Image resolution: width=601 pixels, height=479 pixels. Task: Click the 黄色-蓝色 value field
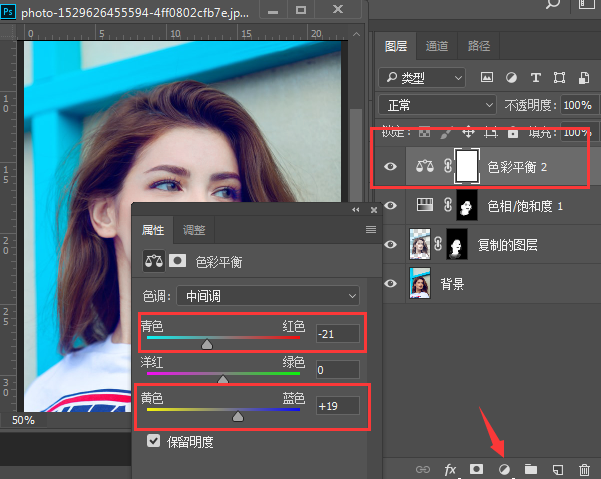336,406
